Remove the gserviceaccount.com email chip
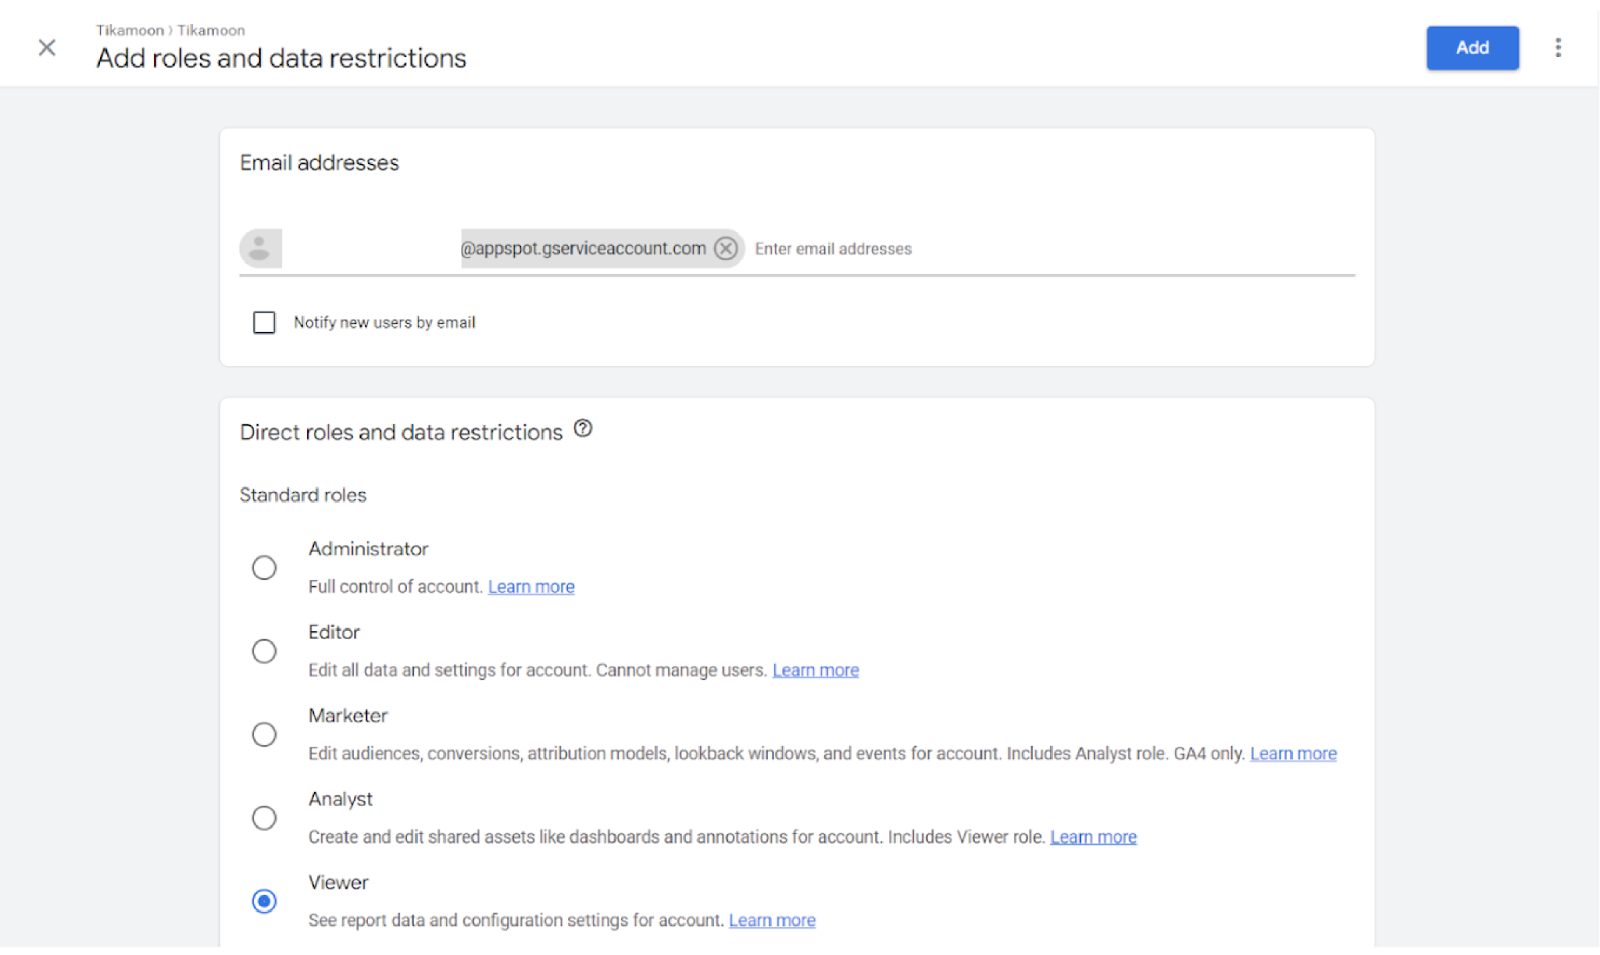Image resolution: width=1600 pixels, height=955 pixels. (x=726, y=248)
